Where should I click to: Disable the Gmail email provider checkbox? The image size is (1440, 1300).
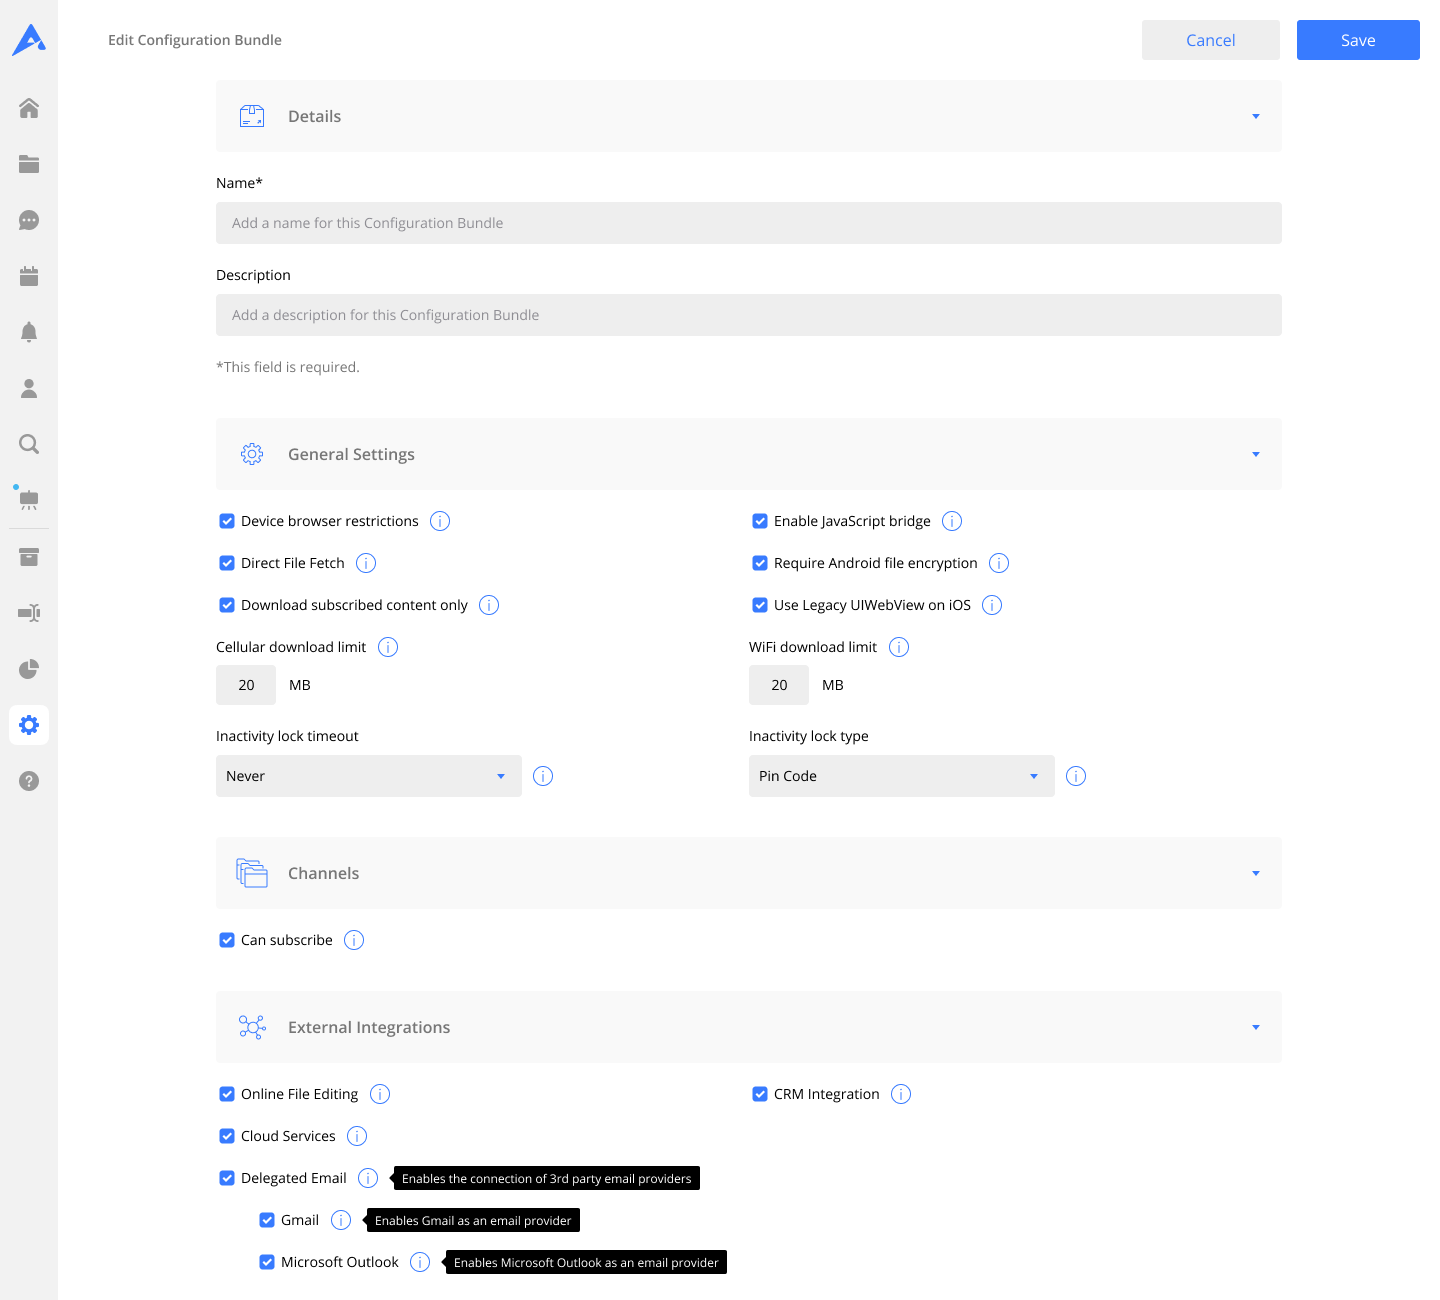(267, 1220)
